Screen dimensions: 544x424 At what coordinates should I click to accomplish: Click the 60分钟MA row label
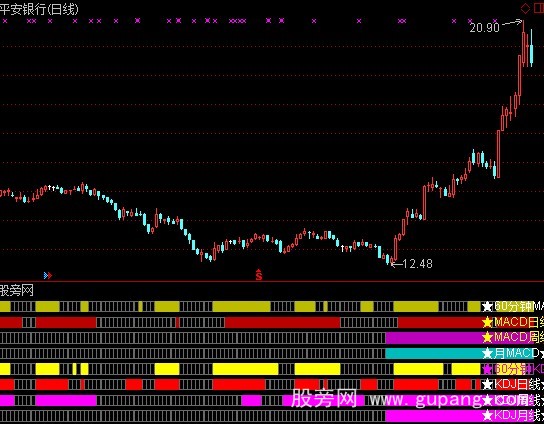[519, 306]
